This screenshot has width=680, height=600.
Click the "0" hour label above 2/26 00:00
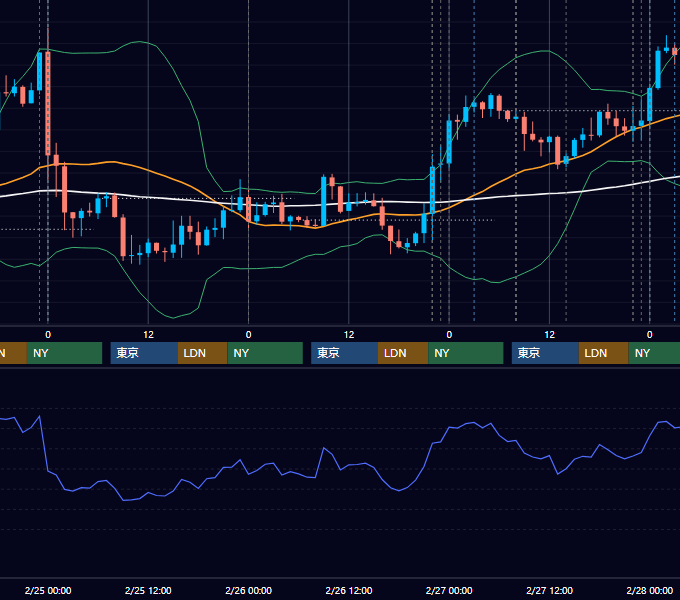tap(248, 335)
